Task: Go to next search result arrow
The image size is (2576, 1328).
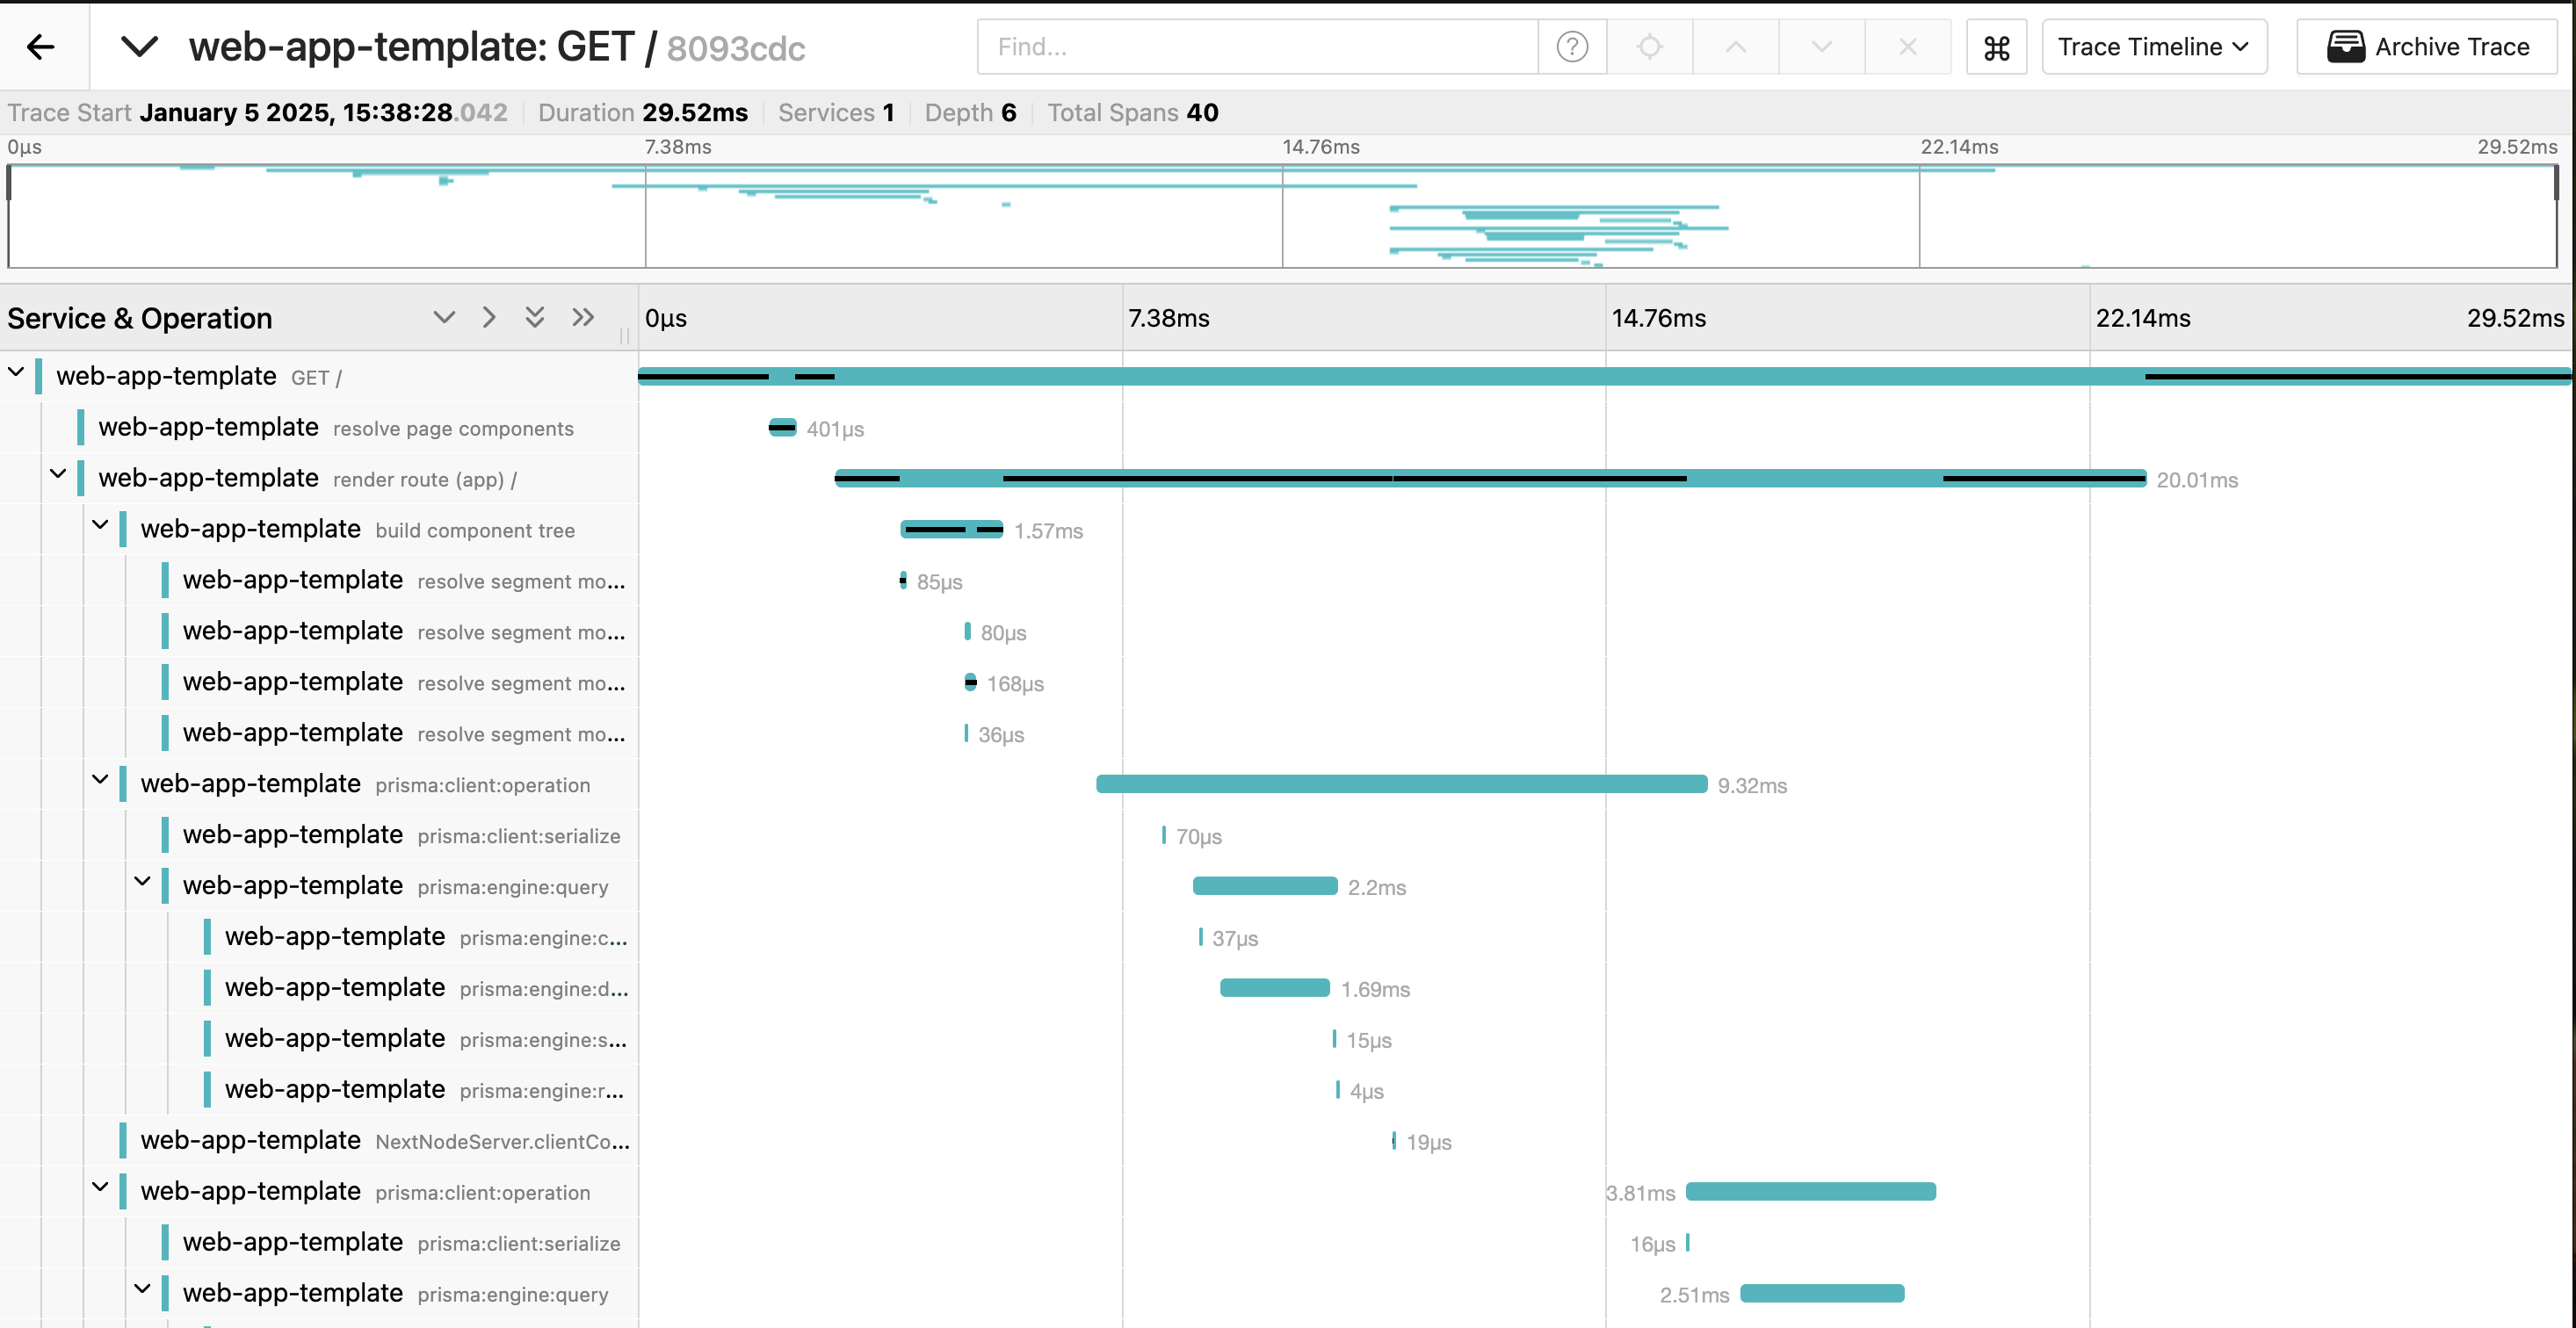Action: point(1822,47)
